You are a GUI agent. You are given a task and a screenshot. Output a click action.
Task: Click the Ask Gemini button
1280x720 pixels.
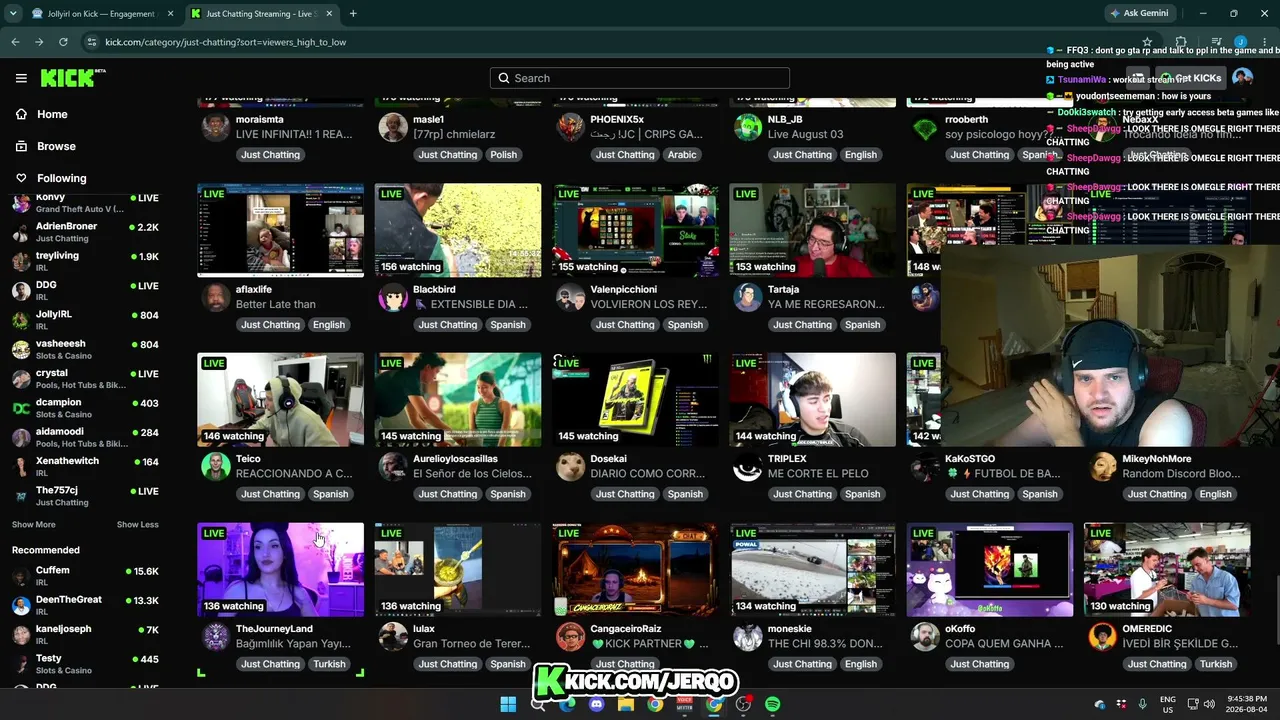click(1140, 14)
